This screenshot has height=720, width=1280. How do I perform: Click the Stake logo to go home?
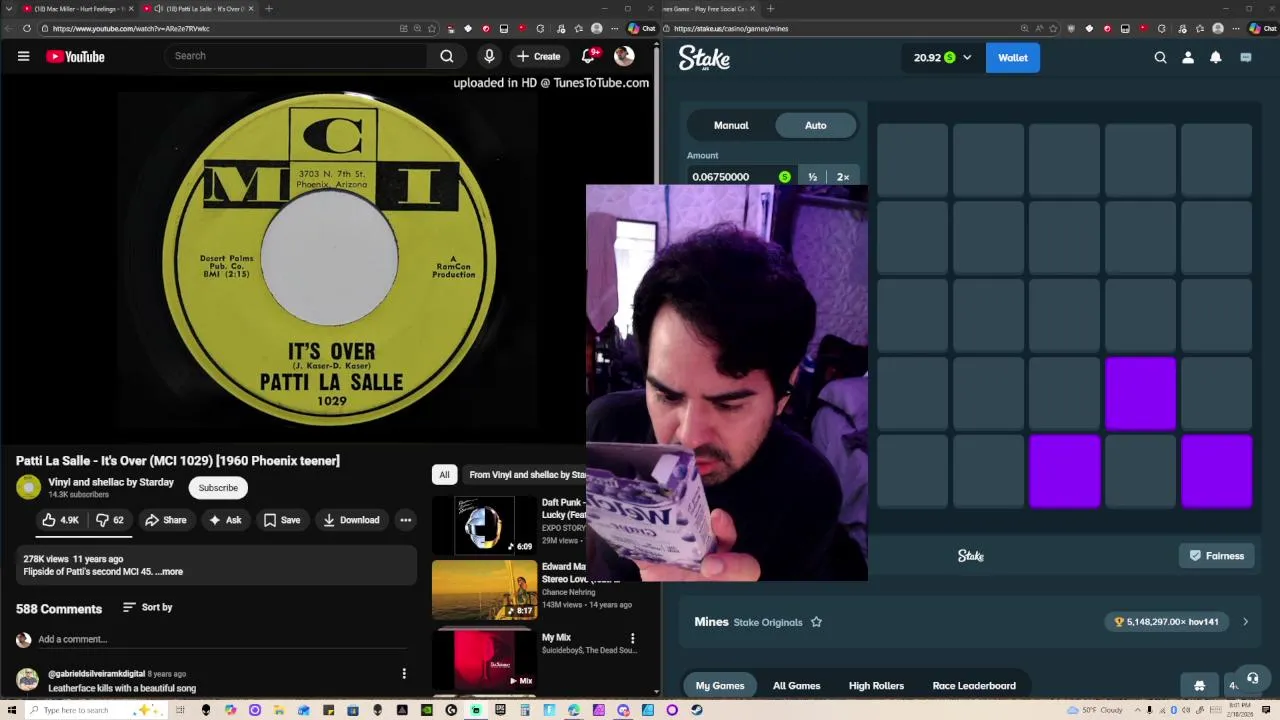click(704, 58)
